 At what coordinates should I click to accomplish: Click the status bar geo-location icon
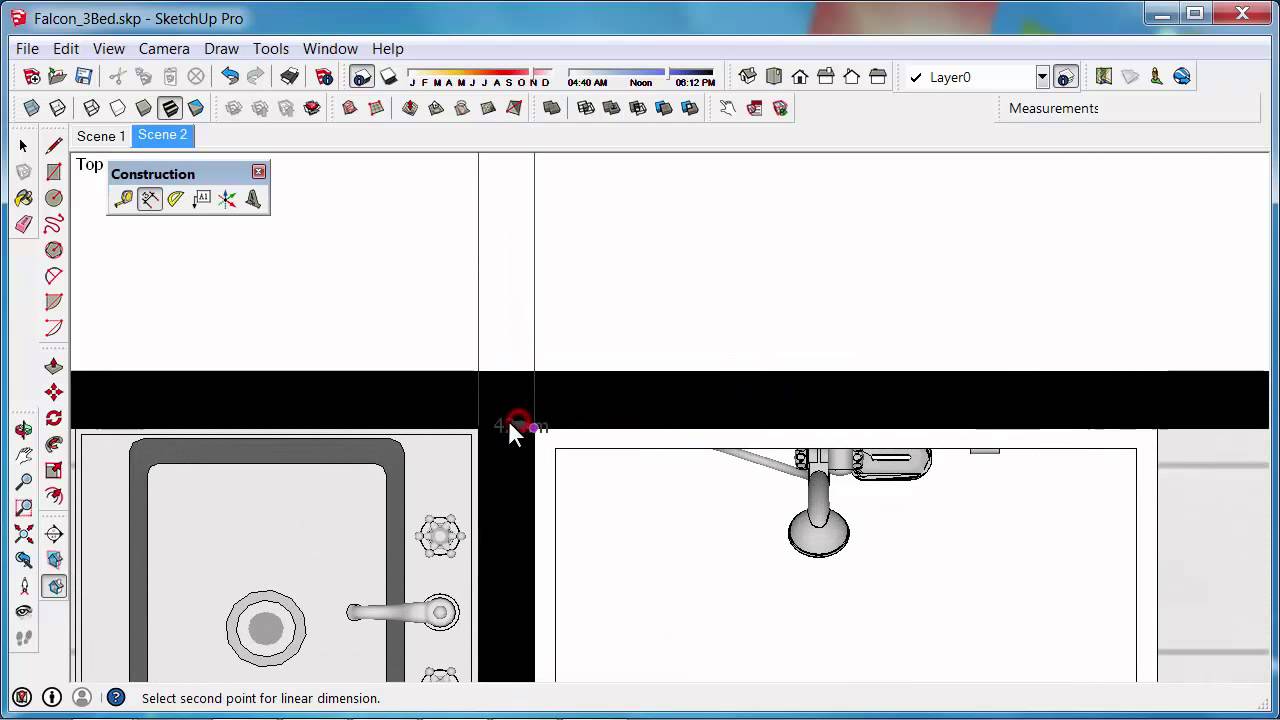(x=22, y=698)
